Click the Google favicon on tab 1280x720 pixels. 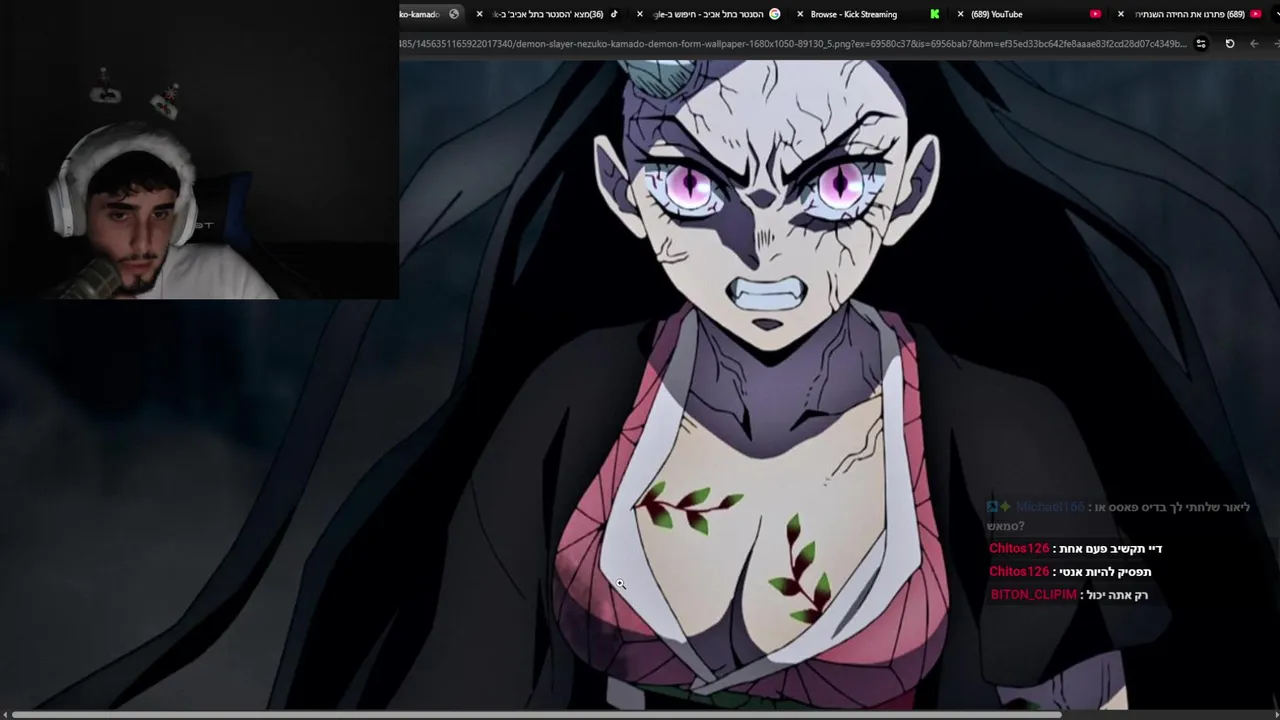pyautogui.click(x=774, y=14)
